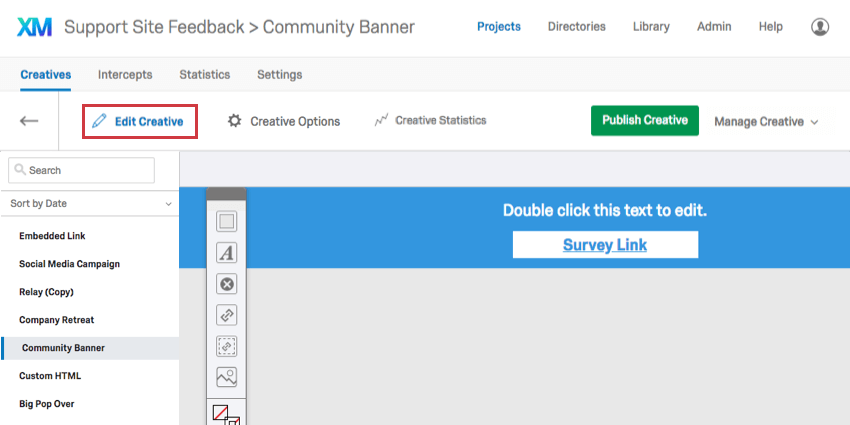Click the chart icon beside Creative Statistics
This screenshot has width=850, height=425.
(x=382, y=120)
